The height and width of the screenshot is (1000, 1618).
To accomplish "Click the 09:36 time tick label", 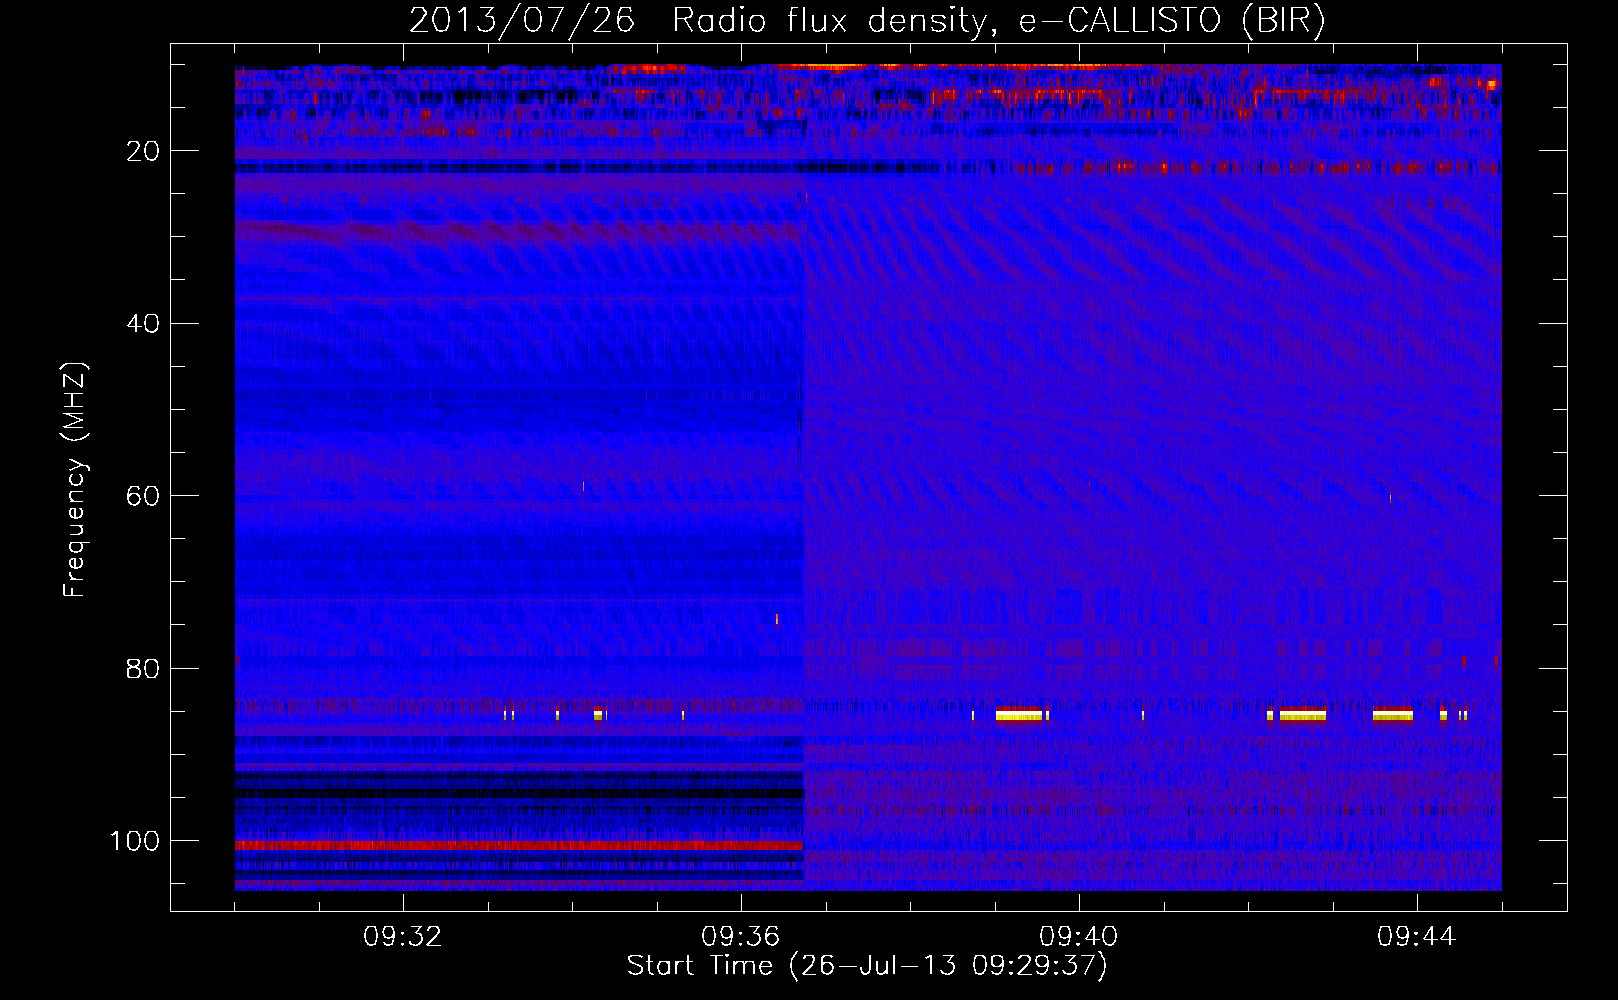I will click(741, 937).
